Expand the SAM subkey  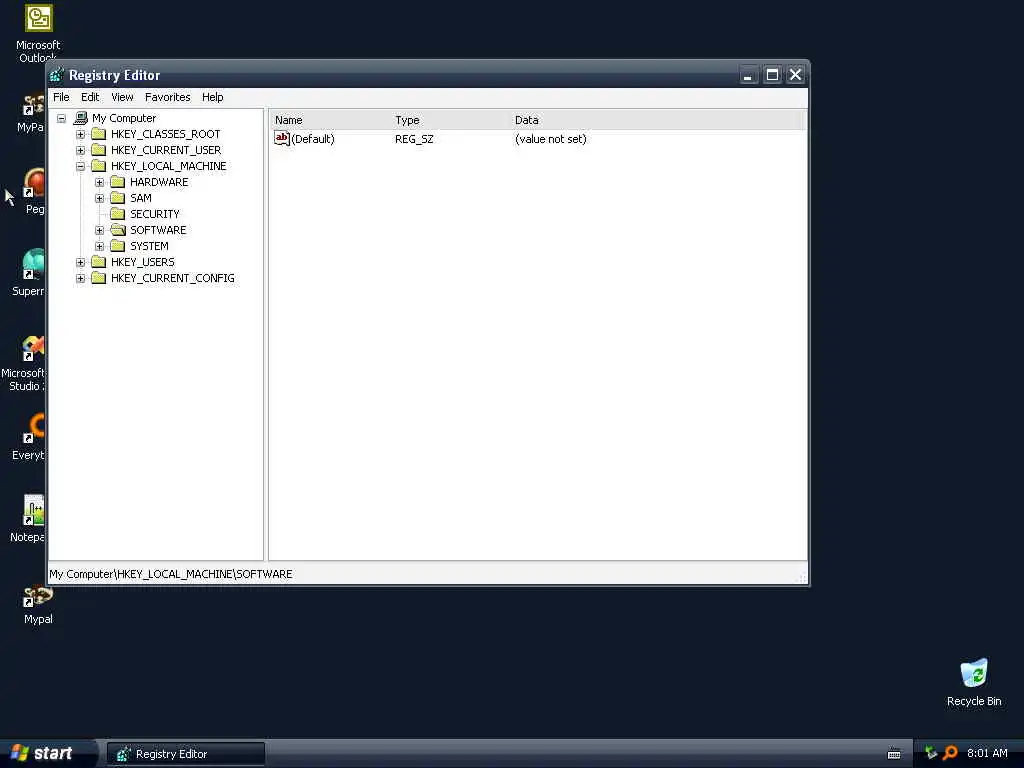click(x=99, y=199)
